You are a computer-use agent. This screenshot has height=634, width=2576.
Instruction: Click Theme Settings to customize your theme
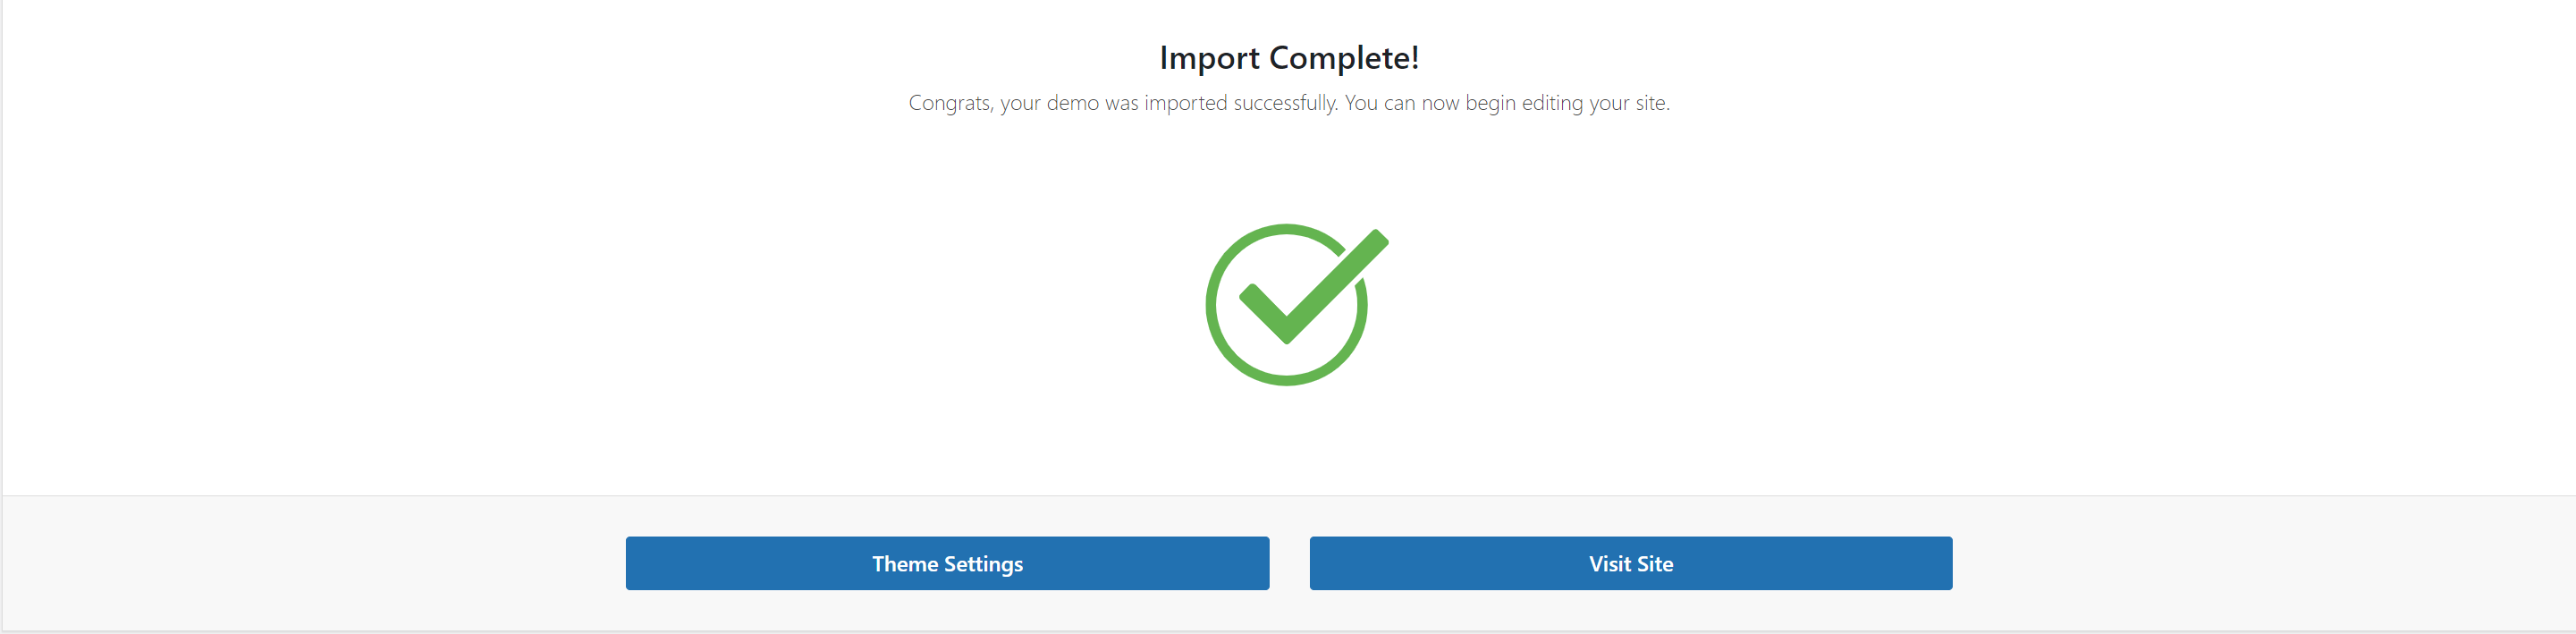[946, 563]
